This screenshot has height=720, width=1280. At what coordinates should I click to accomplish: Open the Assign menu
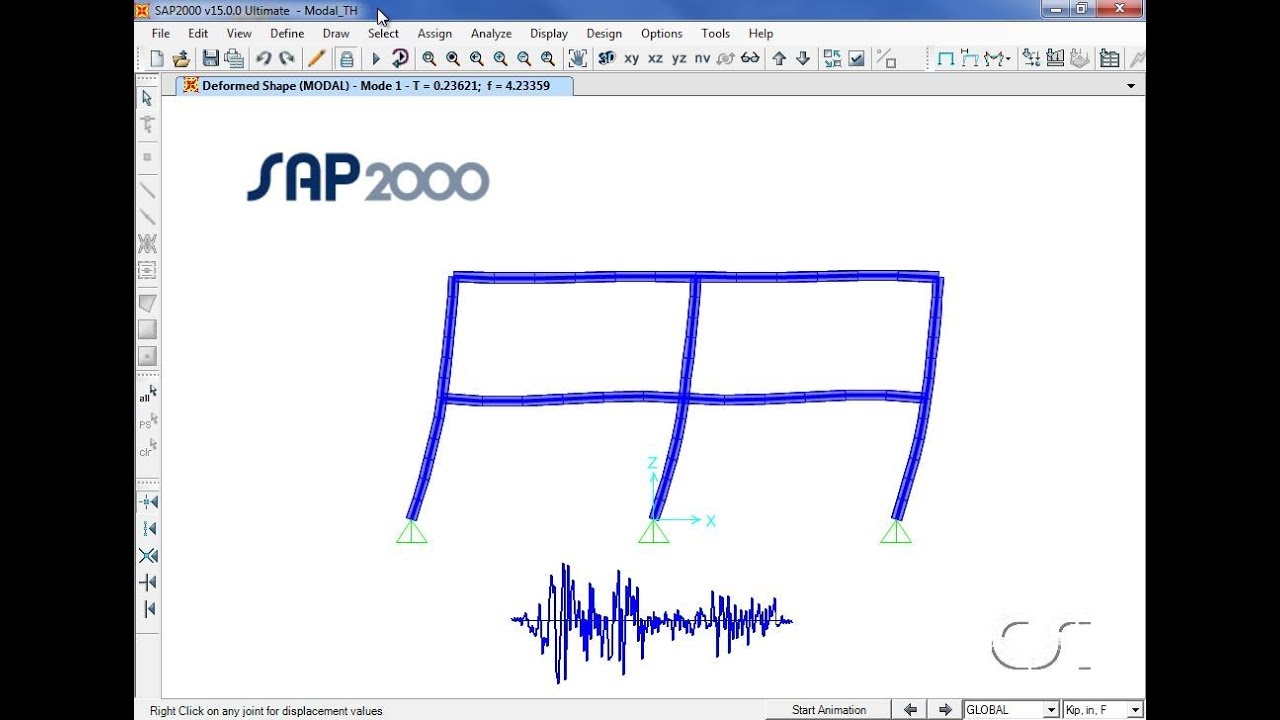coord(435,33)
